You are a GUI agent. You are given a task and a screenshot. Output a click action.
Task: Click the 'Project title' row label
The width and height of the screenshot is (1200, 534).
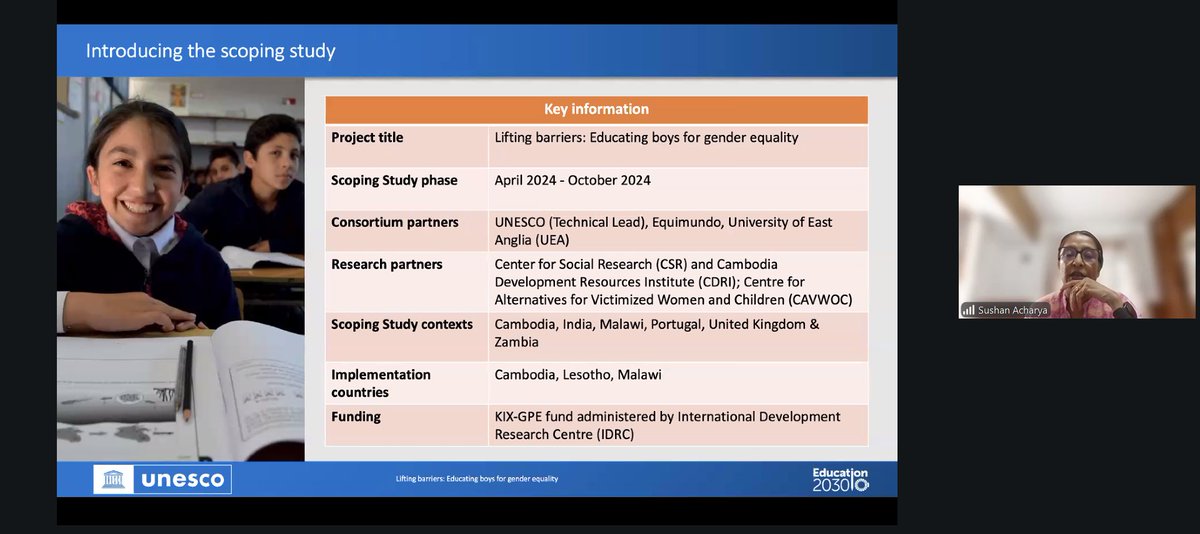point(367,137)
